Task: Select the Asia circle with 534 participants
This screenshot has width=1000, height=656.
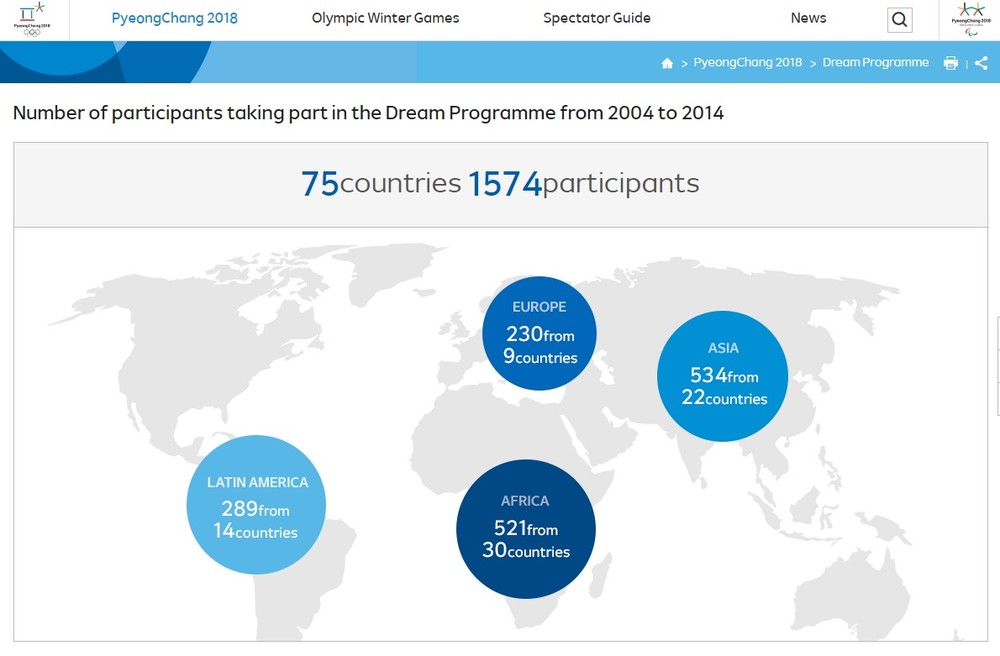Action: (723, 376)
